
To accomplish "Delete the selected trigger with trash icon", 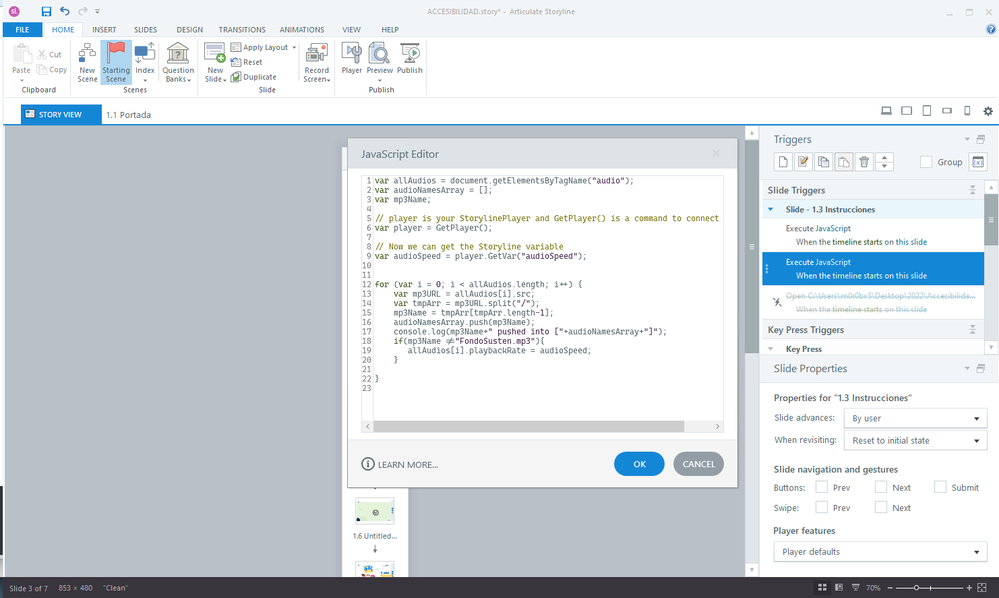I will (x=865, y=162).
